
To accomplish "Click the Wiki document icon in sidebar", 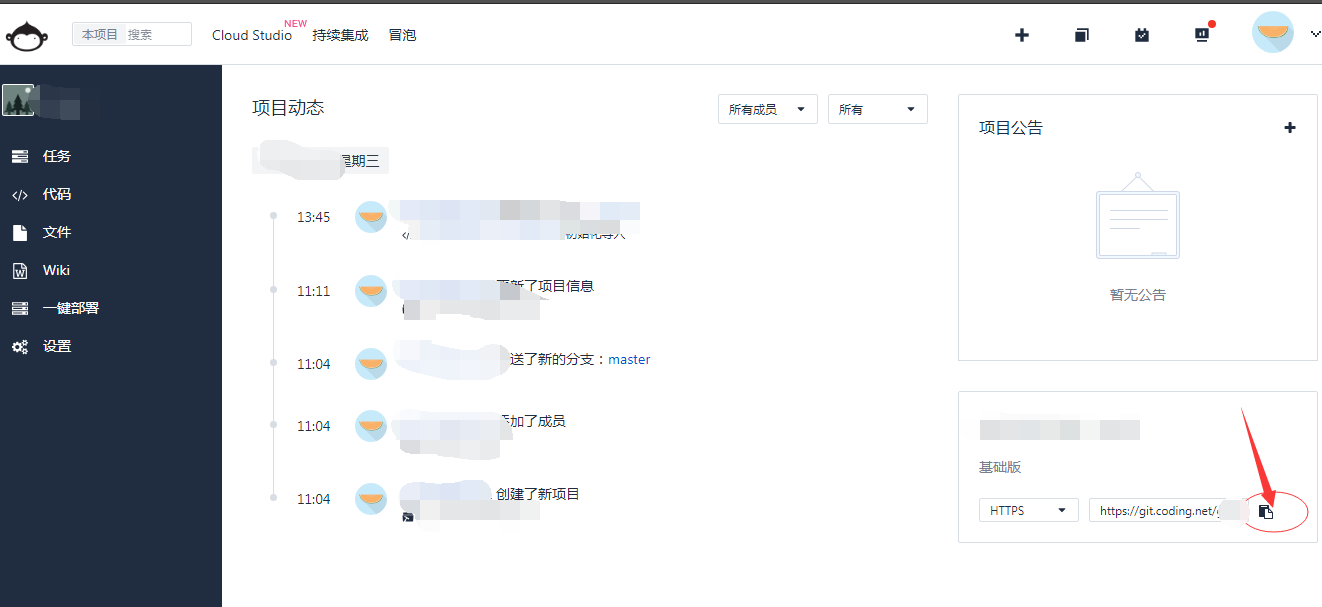I will [19, 270].
